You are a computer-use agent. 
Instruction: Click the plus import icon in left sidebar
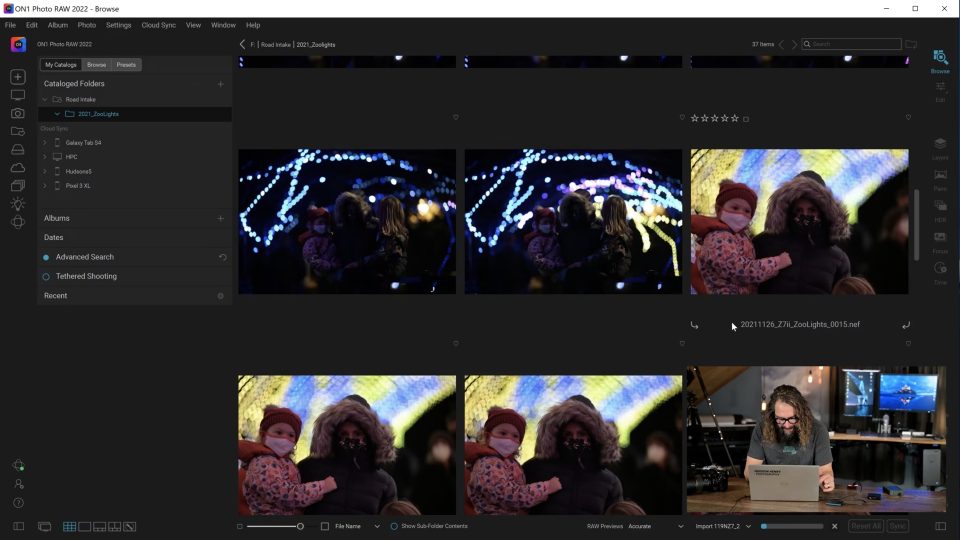18,77
